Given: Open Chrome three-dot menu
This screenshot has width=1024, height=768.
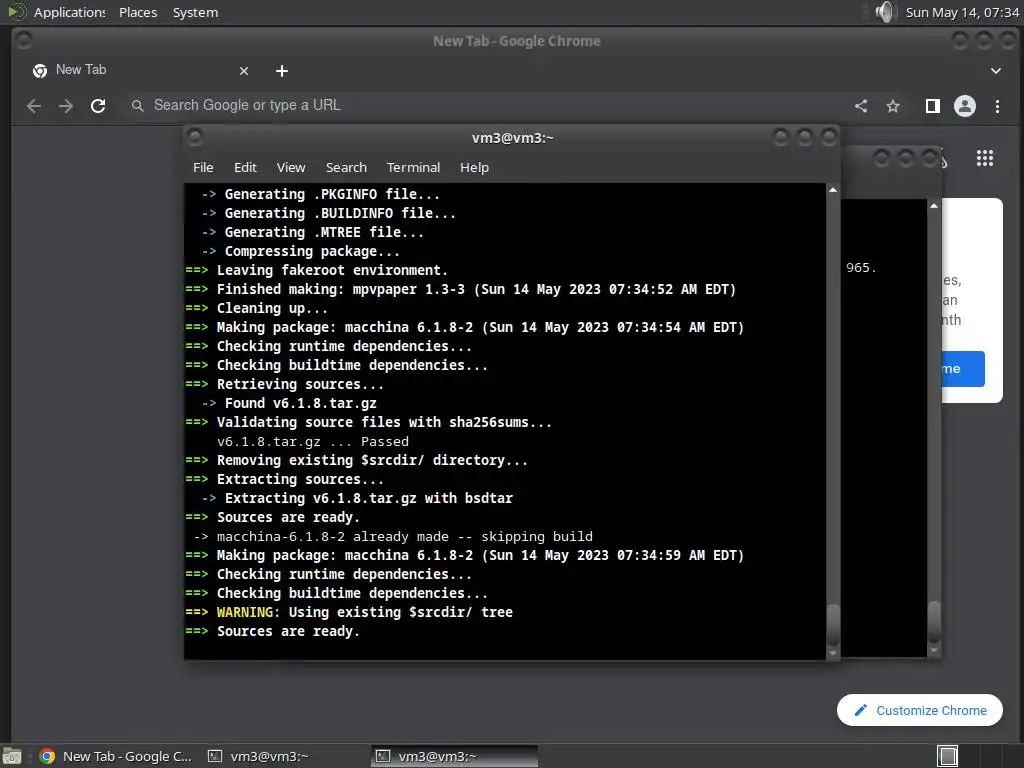Looking at the screenshot, I should 997,106.
